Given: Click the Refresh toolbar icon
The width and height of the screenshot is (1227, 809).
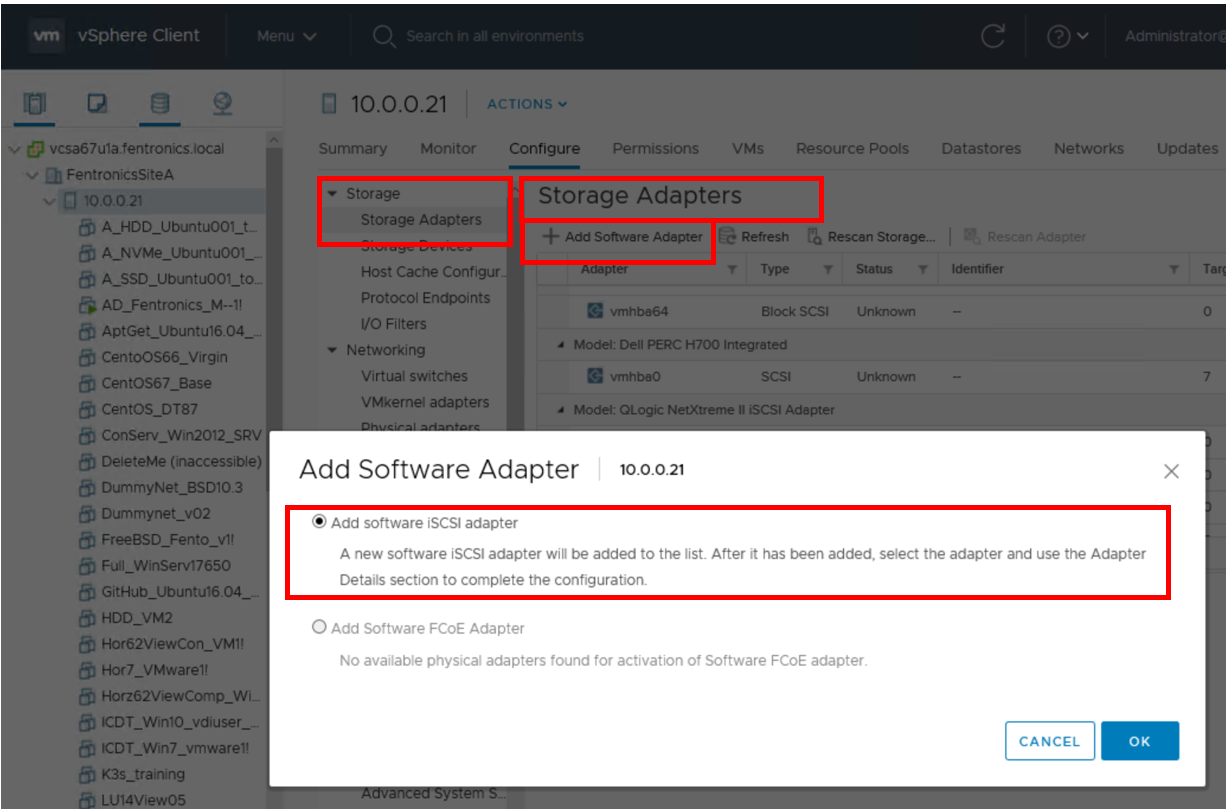Looking at the screenshot, I should 727,237.
